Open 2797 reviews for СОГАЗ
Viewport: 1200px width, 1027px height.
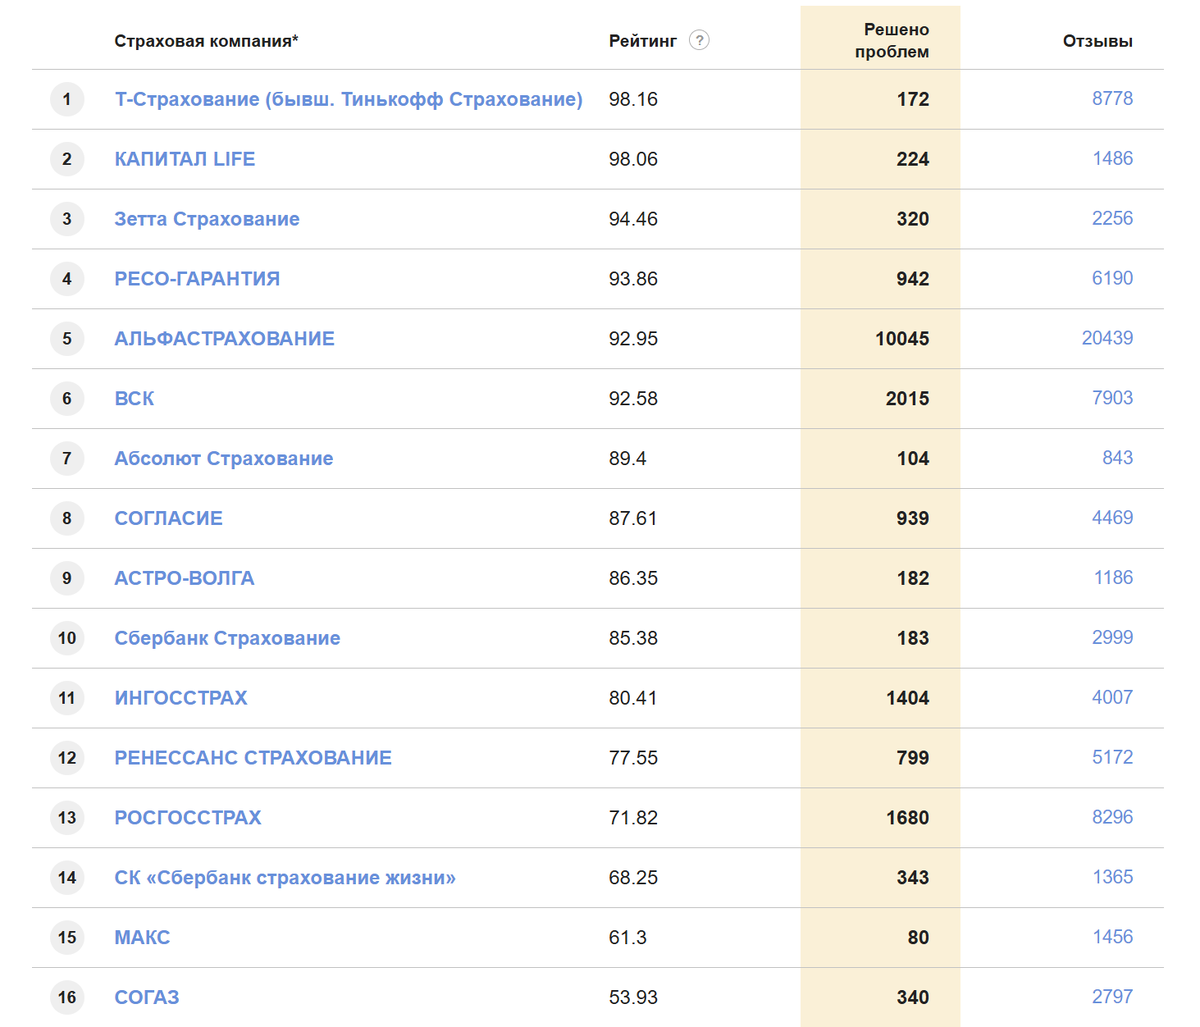click(1112, 997)
